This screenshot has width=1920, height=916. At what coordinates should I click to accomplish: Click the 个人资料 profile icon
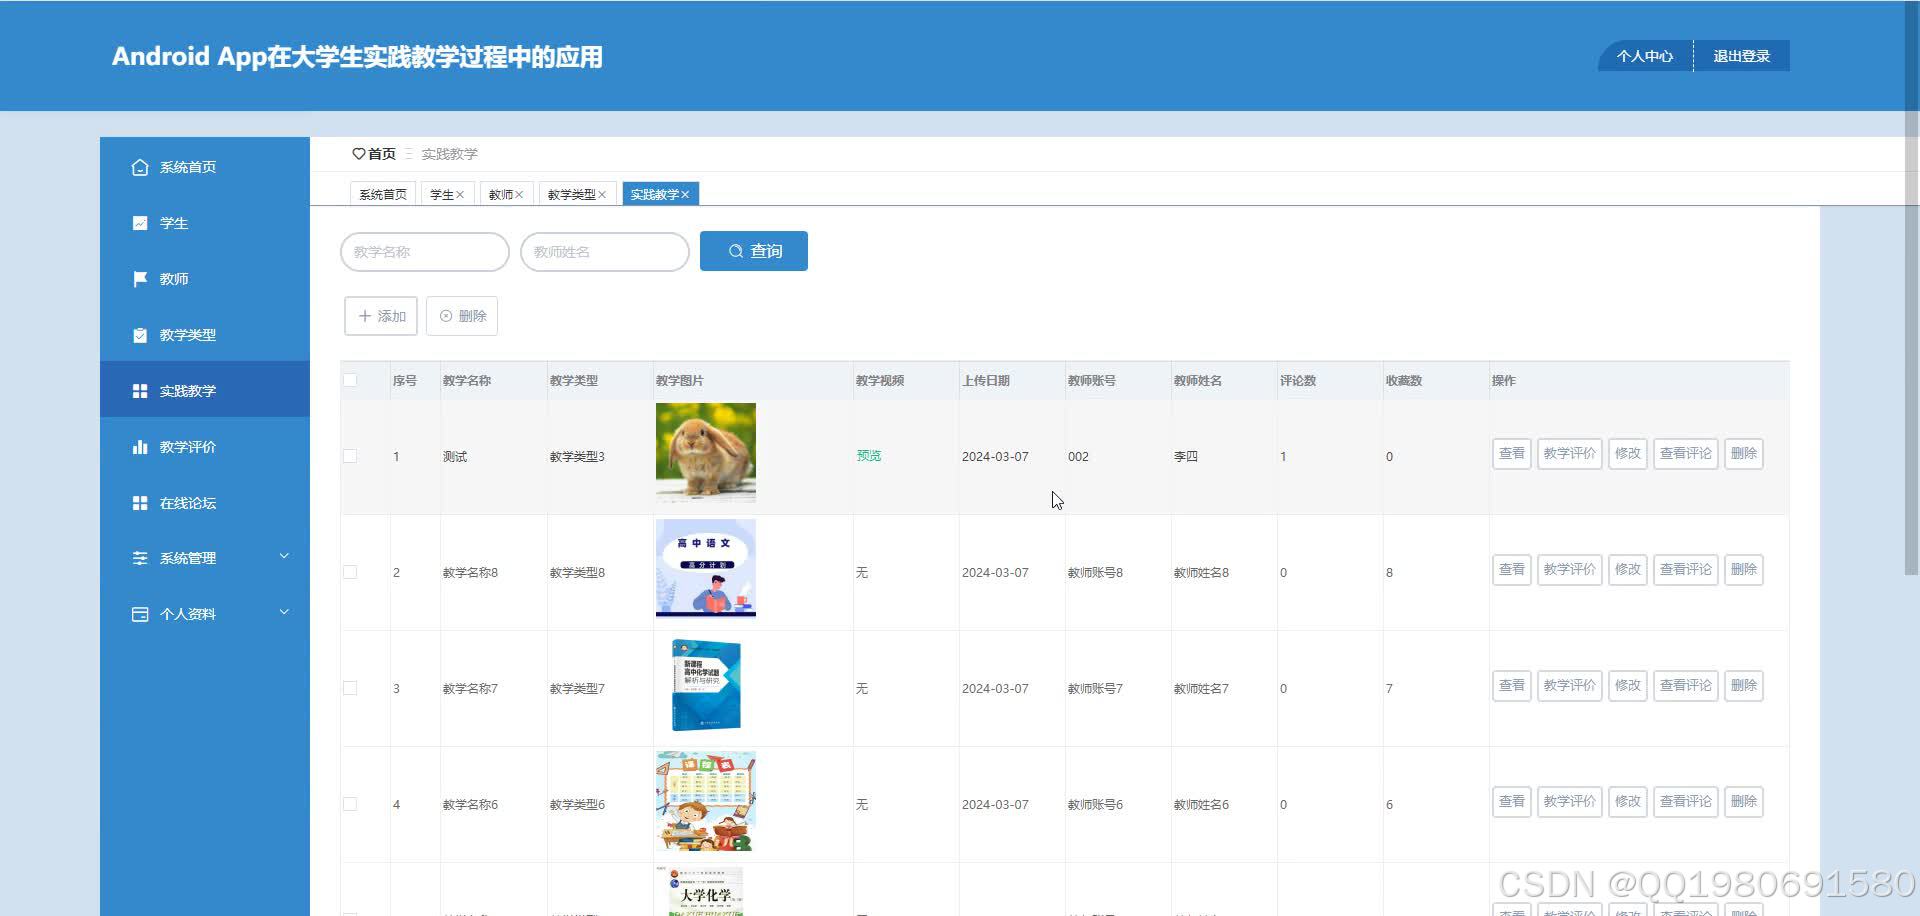pos(140,614)
